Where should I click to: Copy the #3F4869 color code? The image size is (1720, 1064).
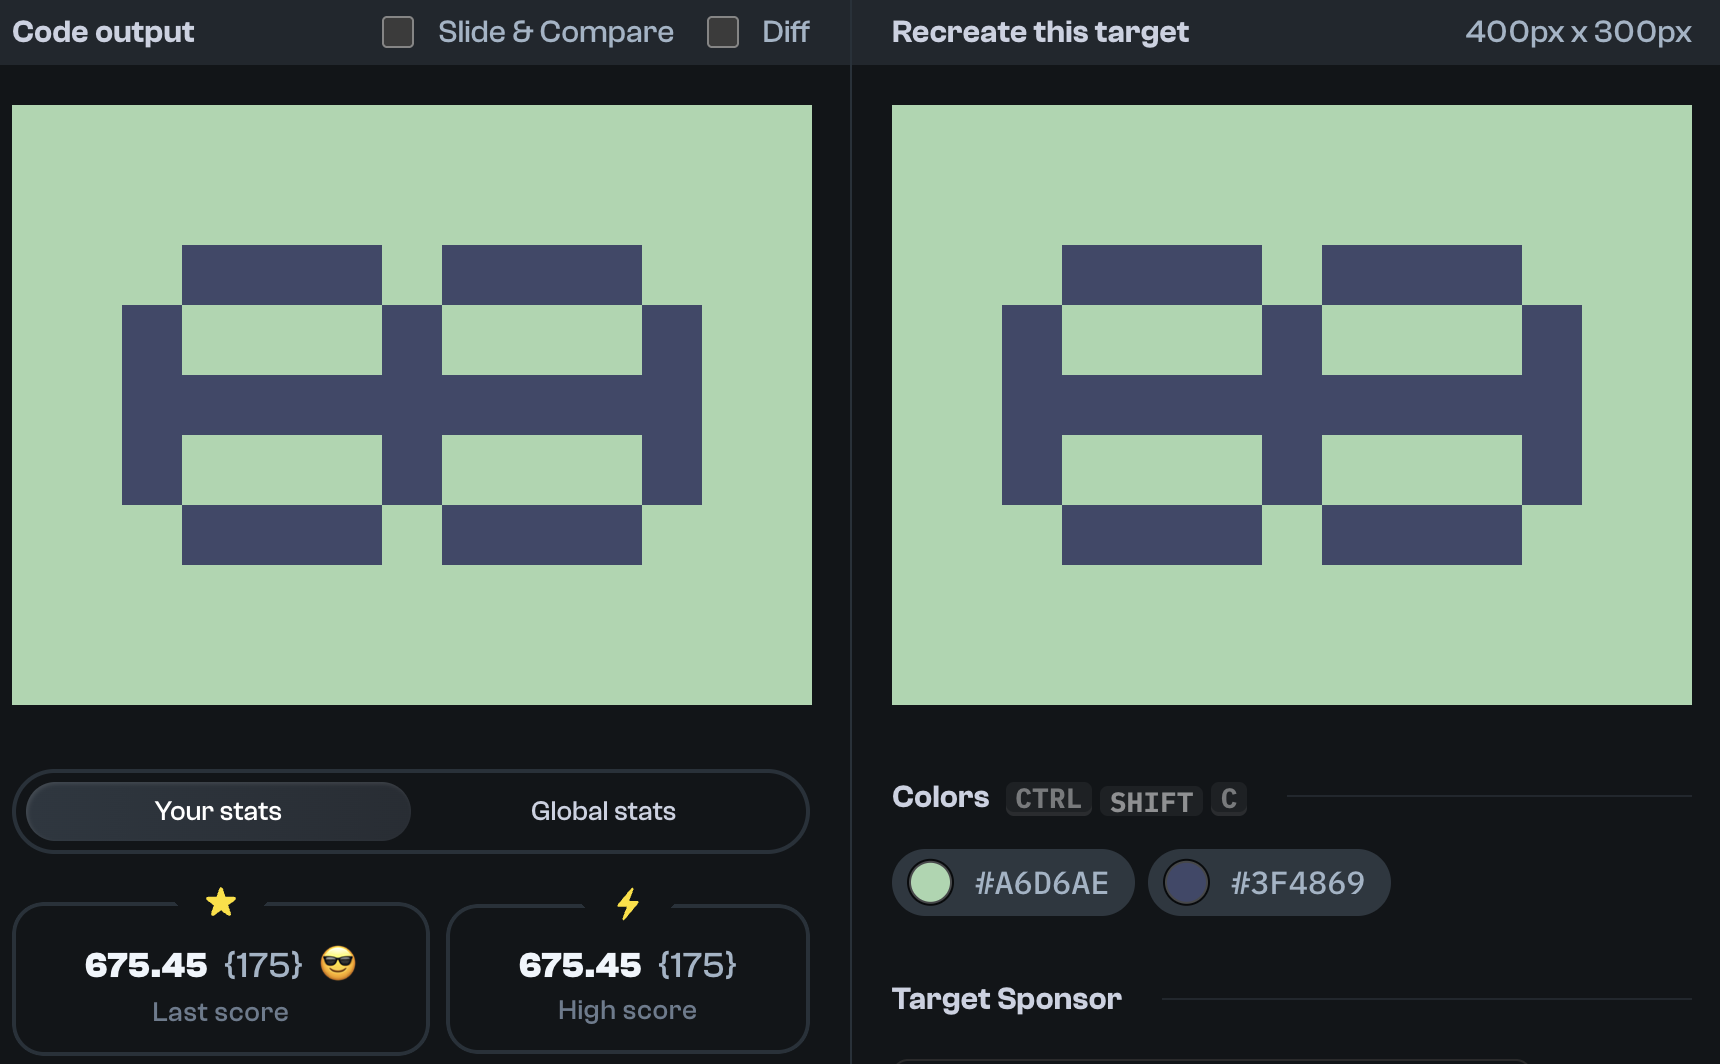1297,883
